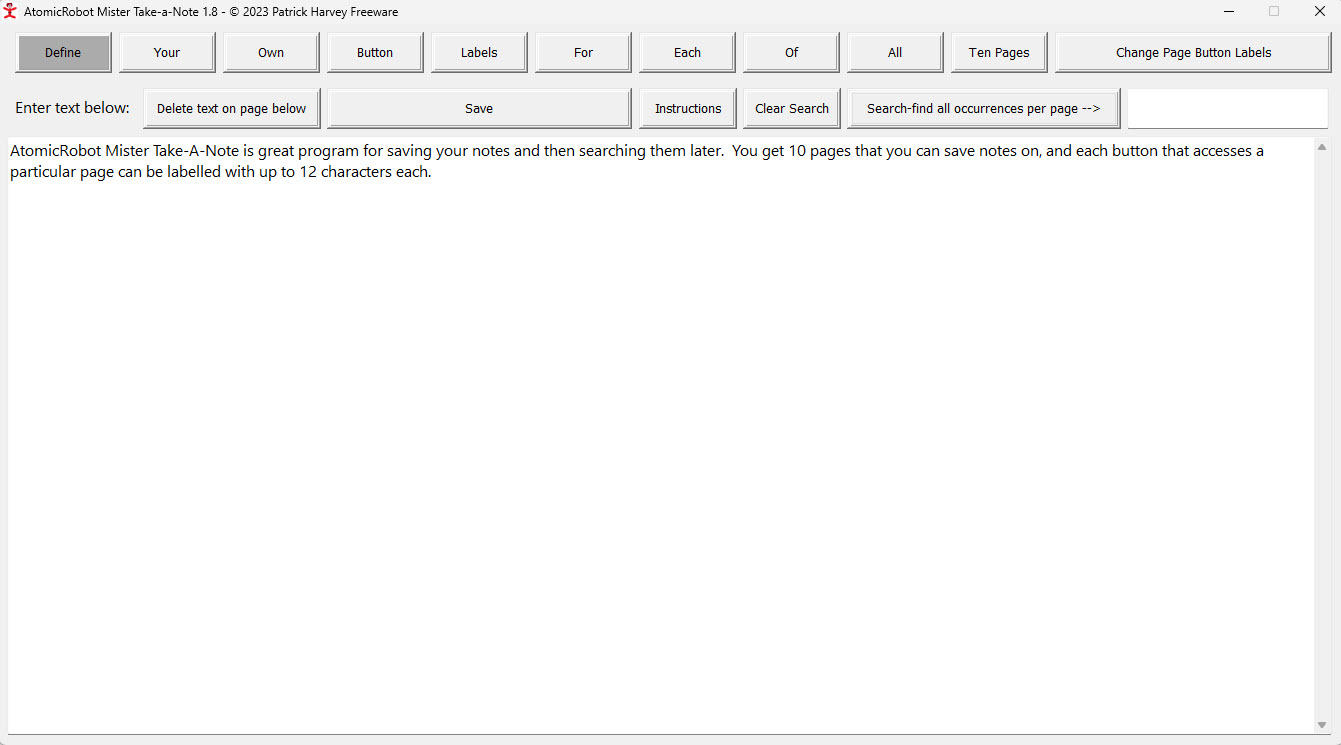Click 'Search-find all occurrences per page' button

(983, 109)
